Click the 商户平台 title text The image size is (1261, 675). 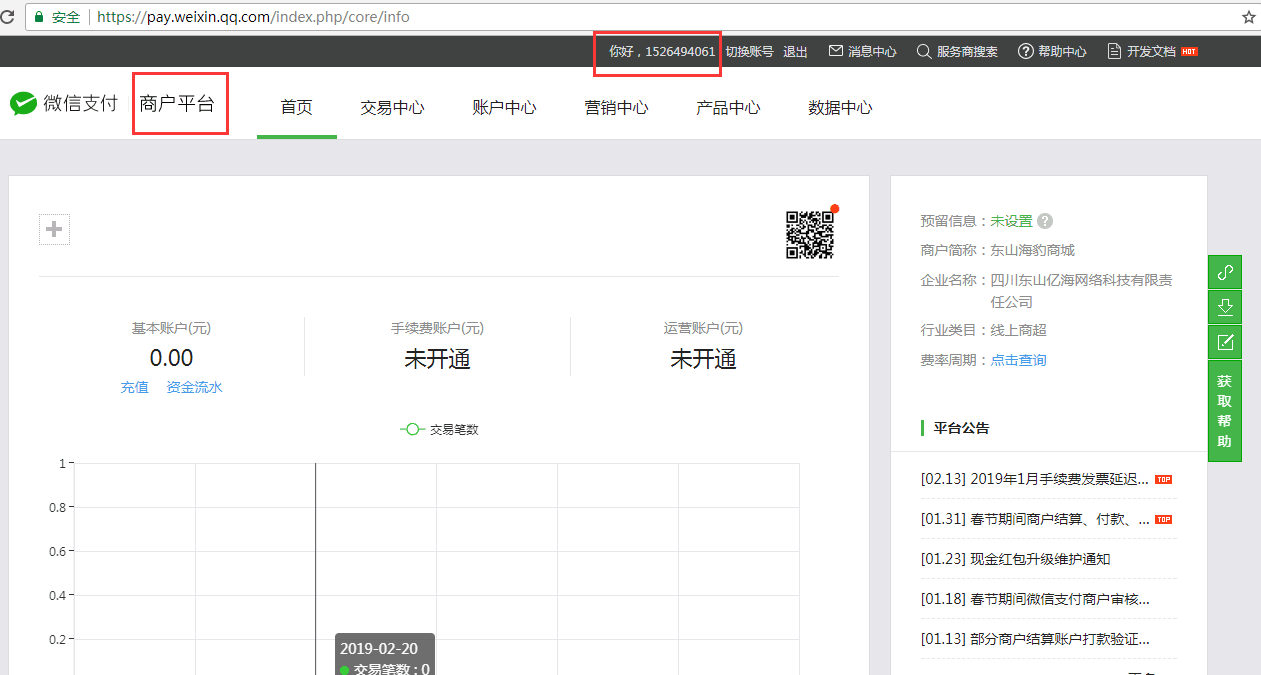(x=177, y=103)
